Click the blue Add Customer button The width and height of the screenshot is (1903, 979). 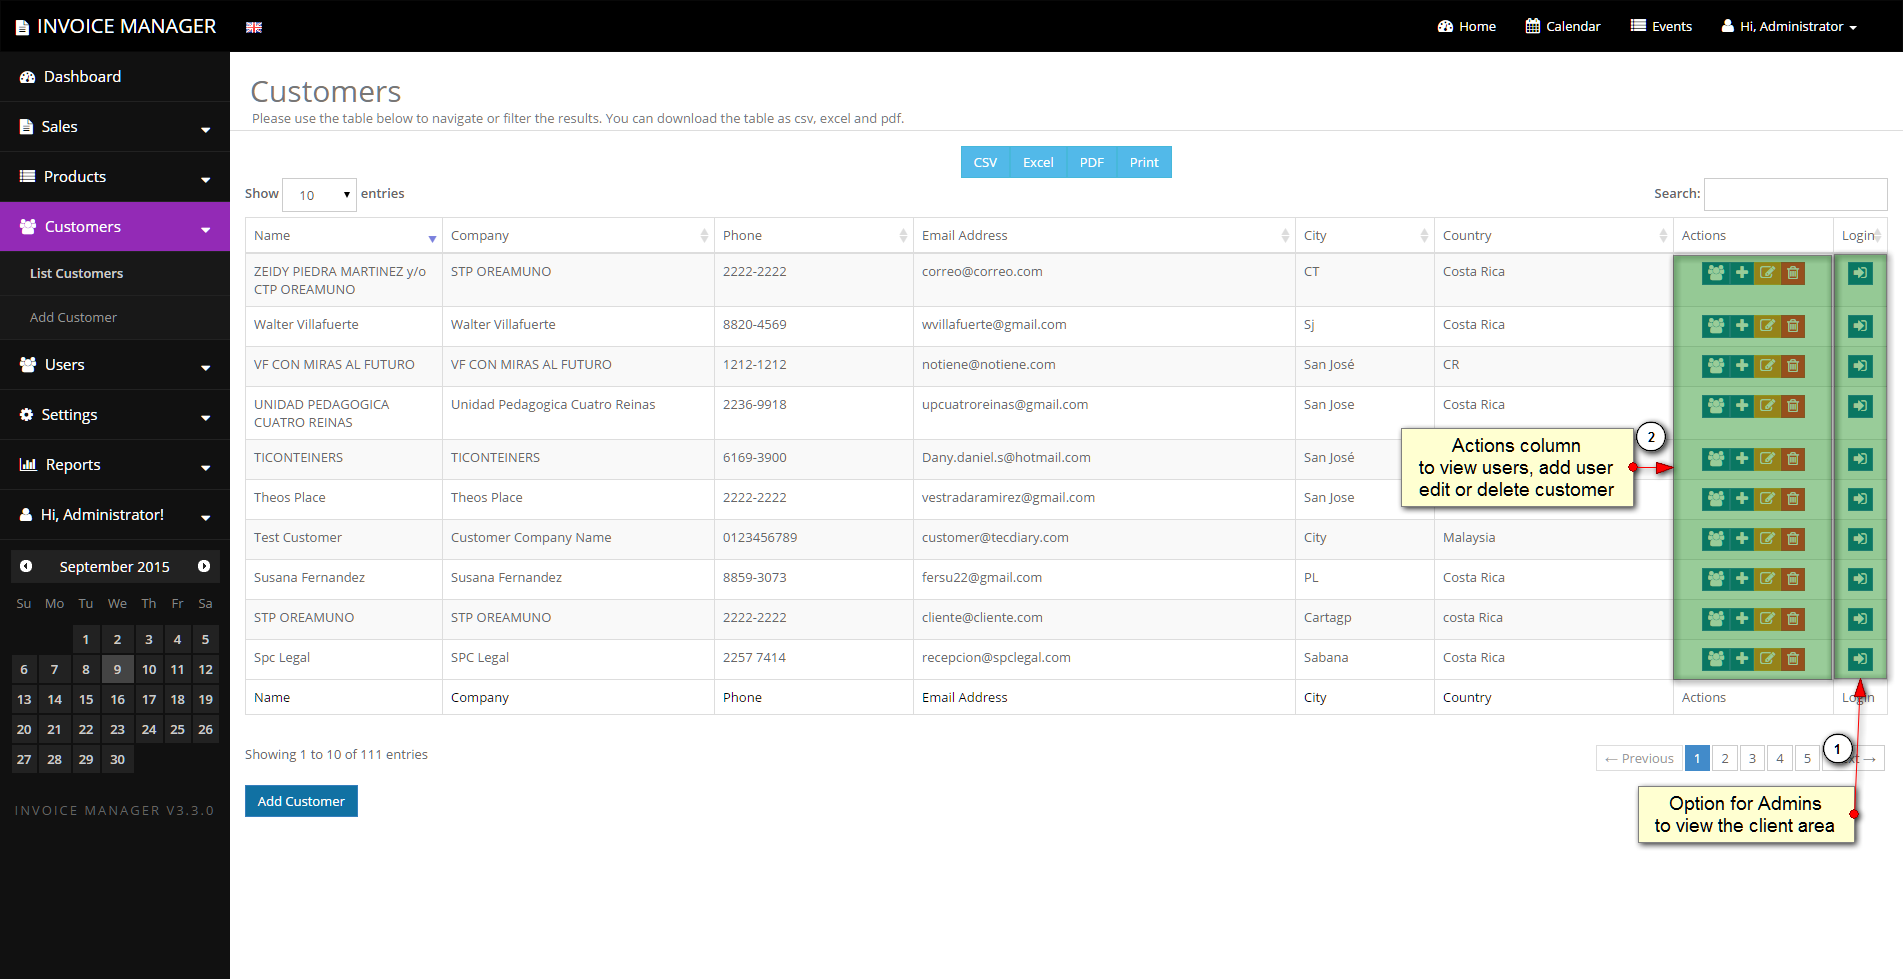click(301, 801)
